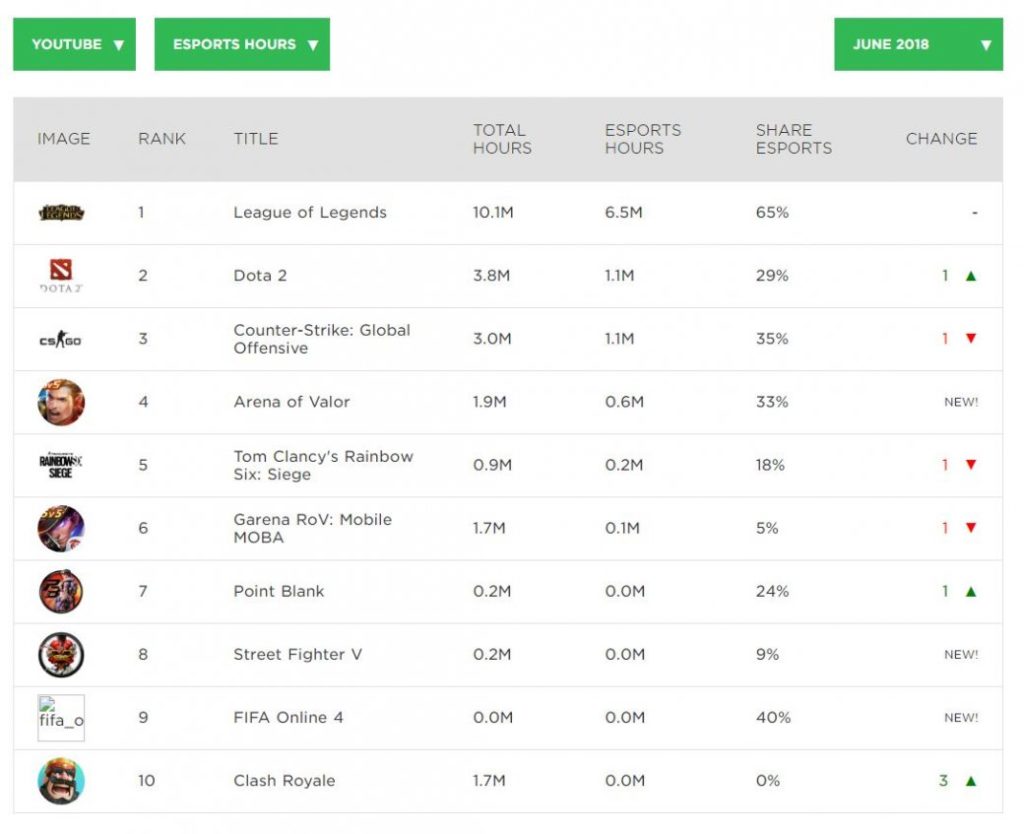Click the Garena RoV game icon
Screen dimensions: 1024x834
(61, 528)
